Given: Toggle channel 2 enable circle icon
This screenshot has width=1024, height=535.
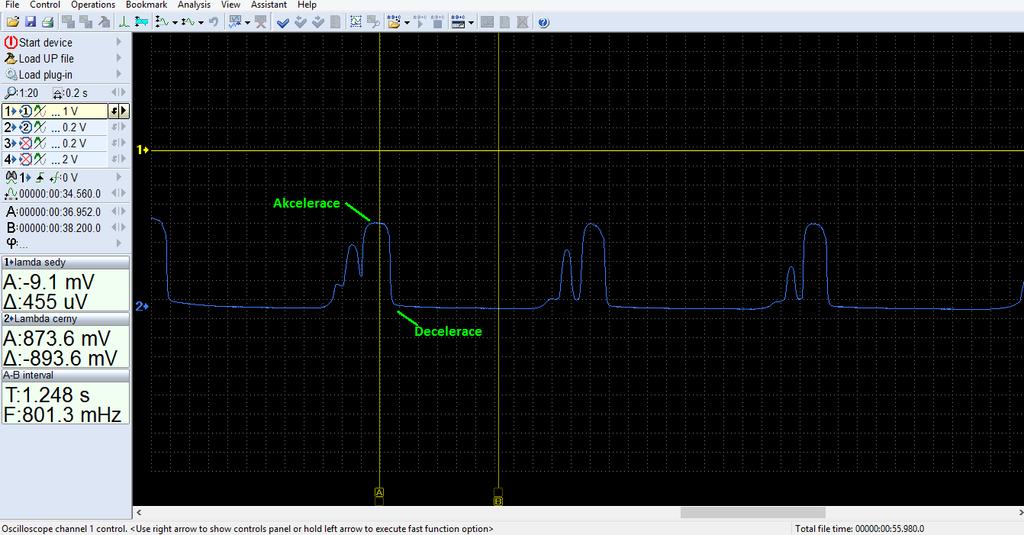Looking at the screenshot, I should click(x=25, y=127).
